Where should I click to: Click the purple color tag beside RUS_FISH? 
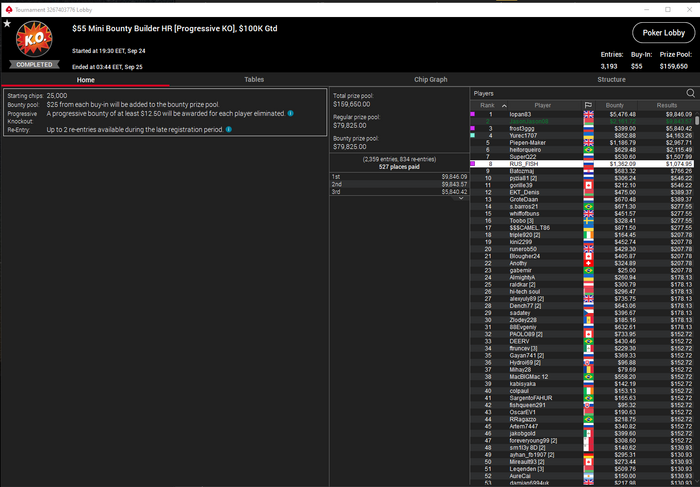click(472, 164)
